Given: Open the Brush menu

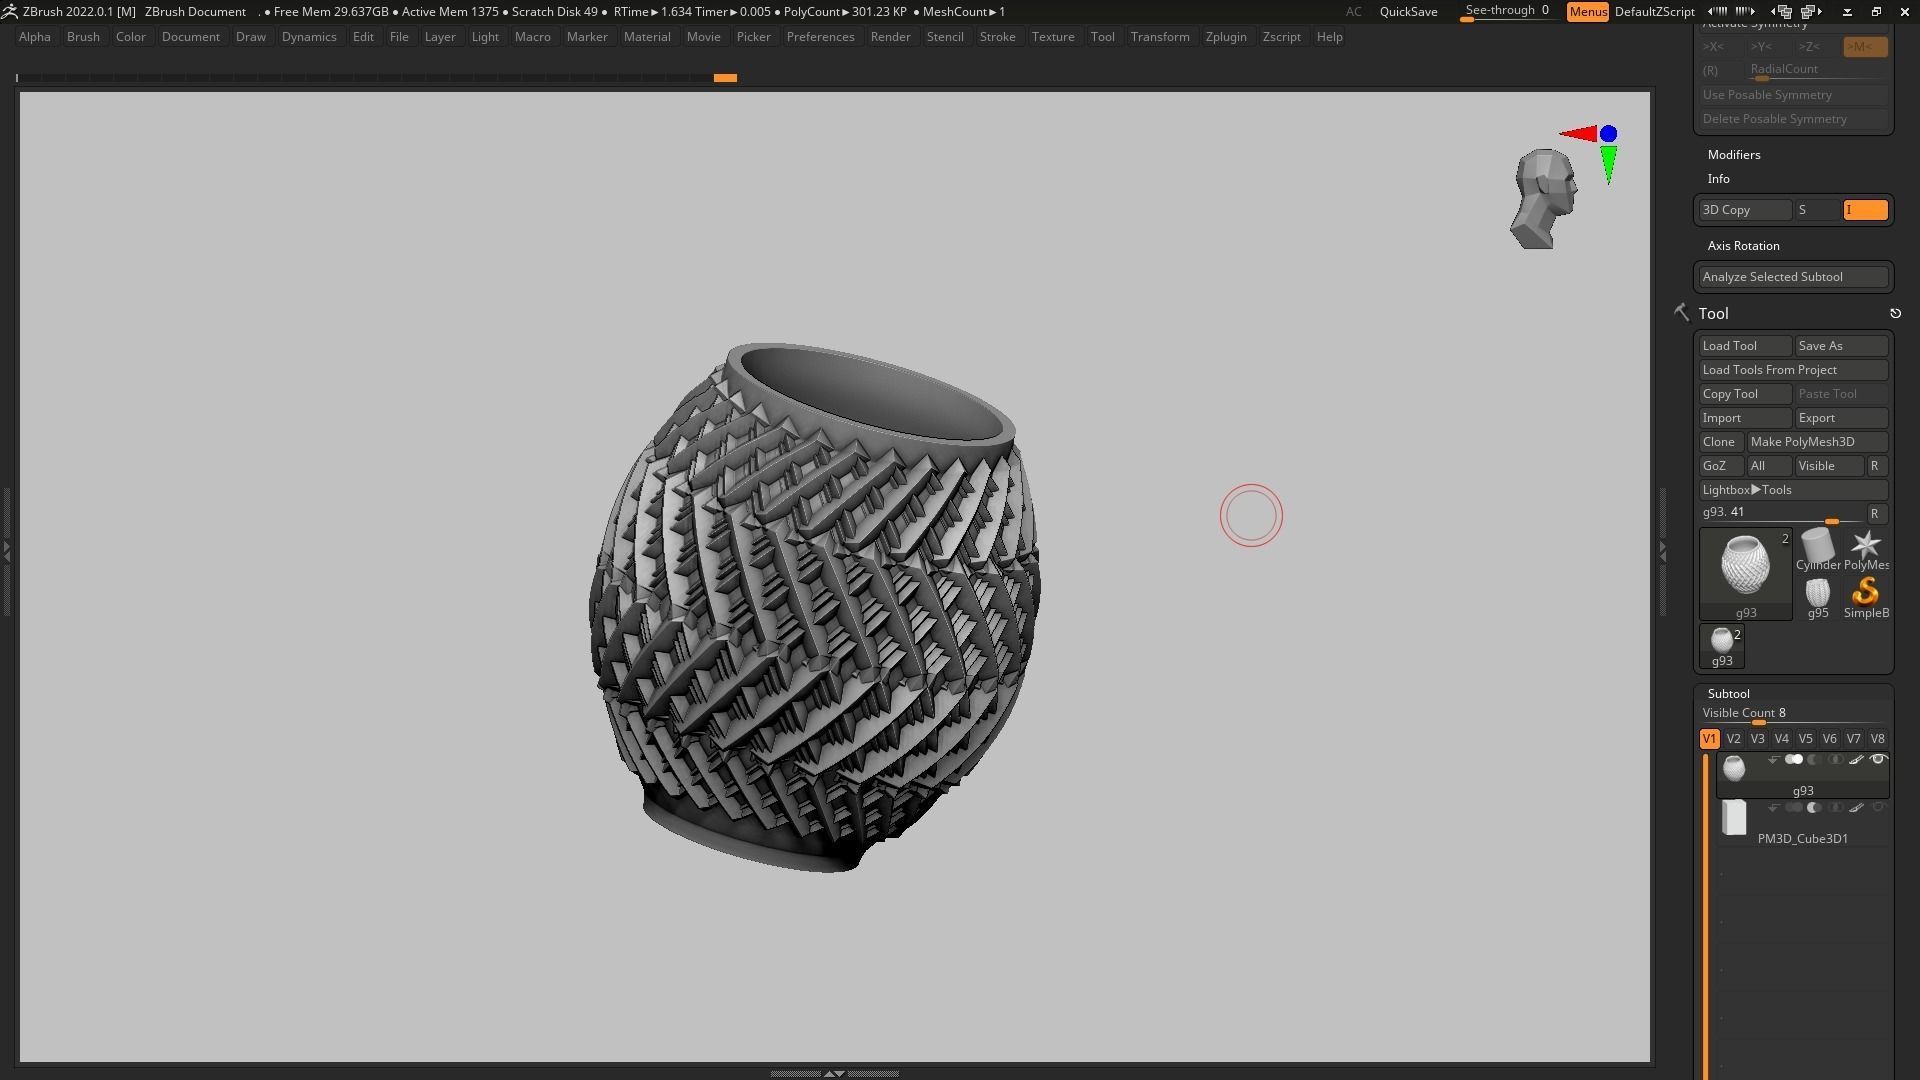Looking at the screenshot, I should coord(83,37).
